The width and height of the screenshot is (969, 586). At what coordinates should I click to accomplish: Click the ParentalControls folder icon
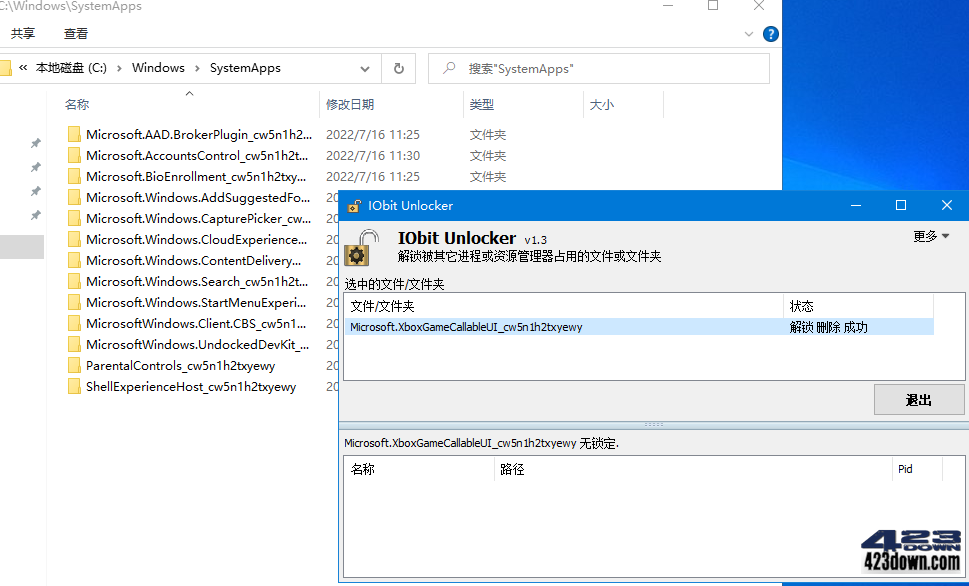[75, 365]
